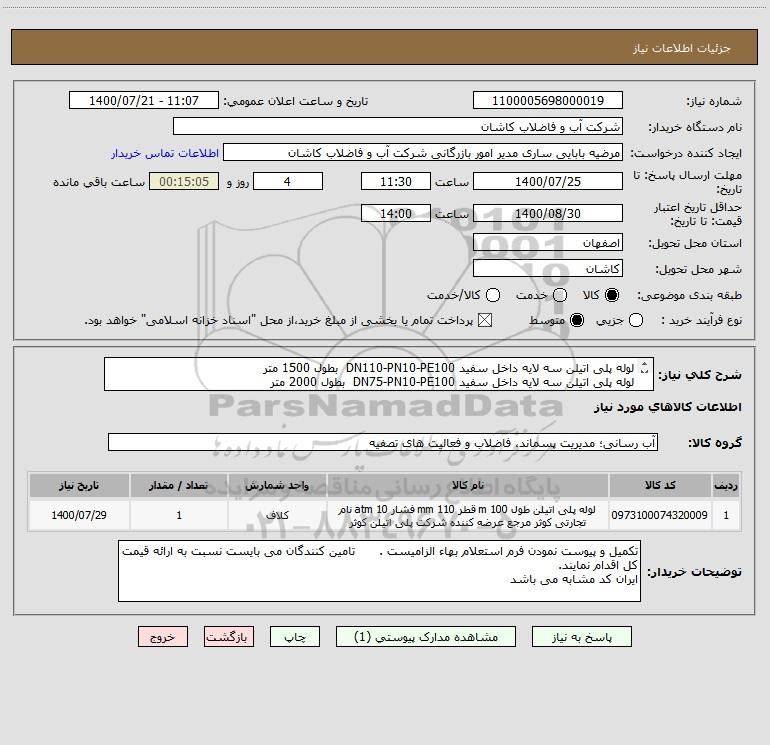Click the اطلاعات کالاهای مورد نیاز section title
770x745 pixels.
coord(668,407)
